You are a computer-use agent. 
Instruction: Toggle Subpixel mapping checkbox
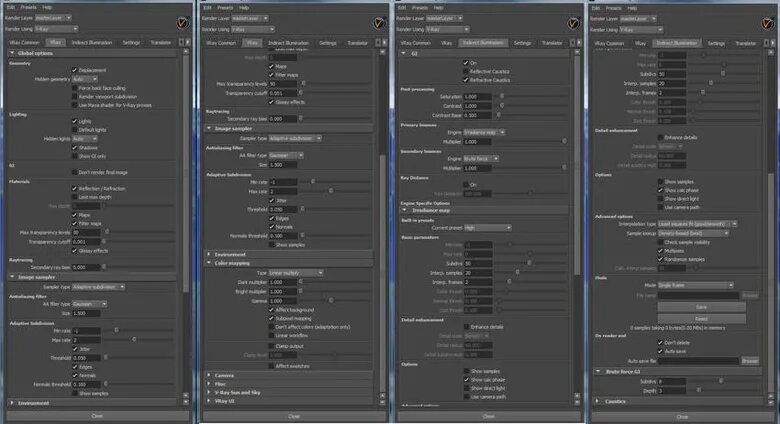[x=271, y=318]
